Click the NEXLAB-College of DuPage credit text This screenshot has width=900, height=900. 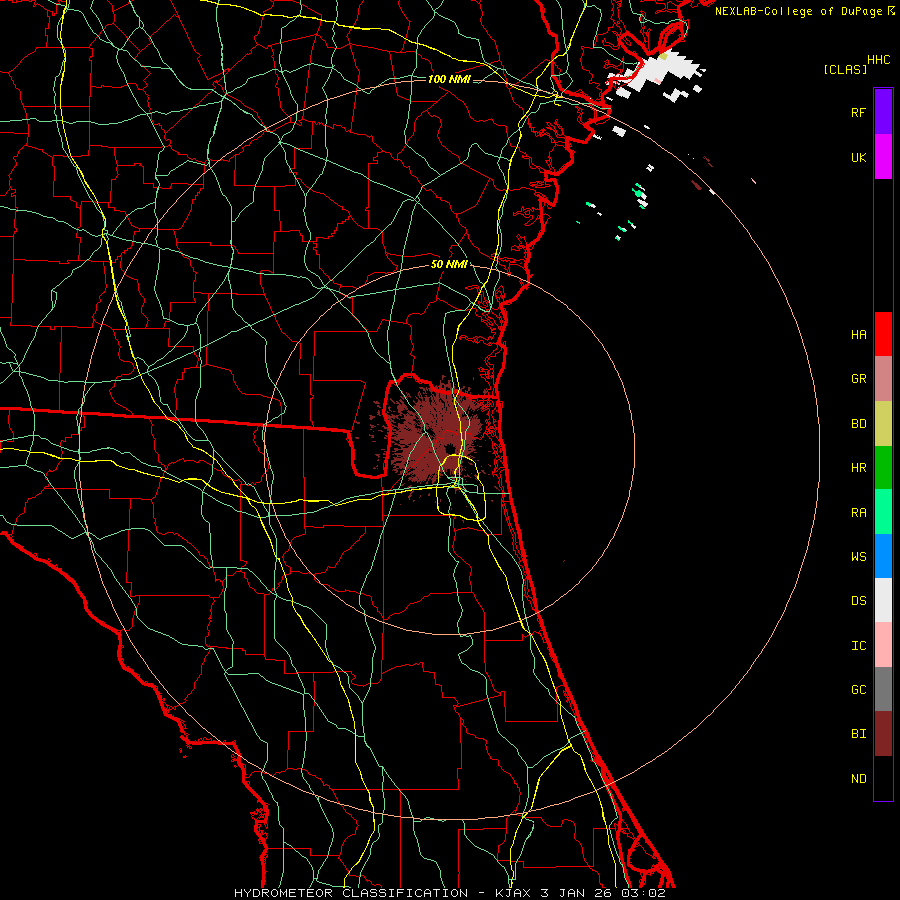point(804,11)
